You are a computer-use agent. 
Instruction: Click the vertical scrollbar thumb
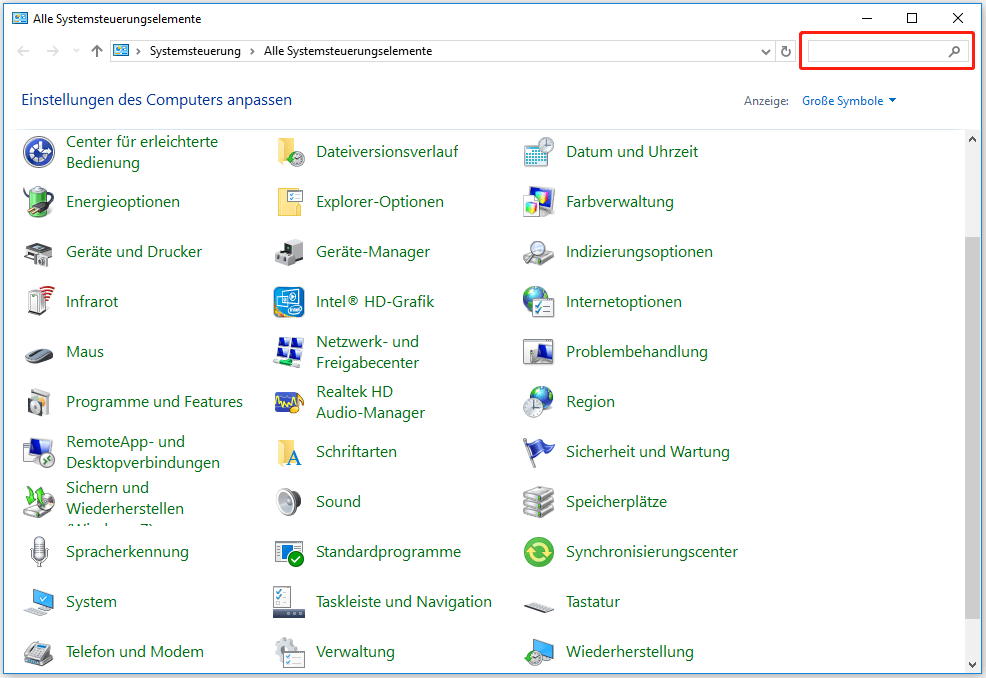[973, 428]
